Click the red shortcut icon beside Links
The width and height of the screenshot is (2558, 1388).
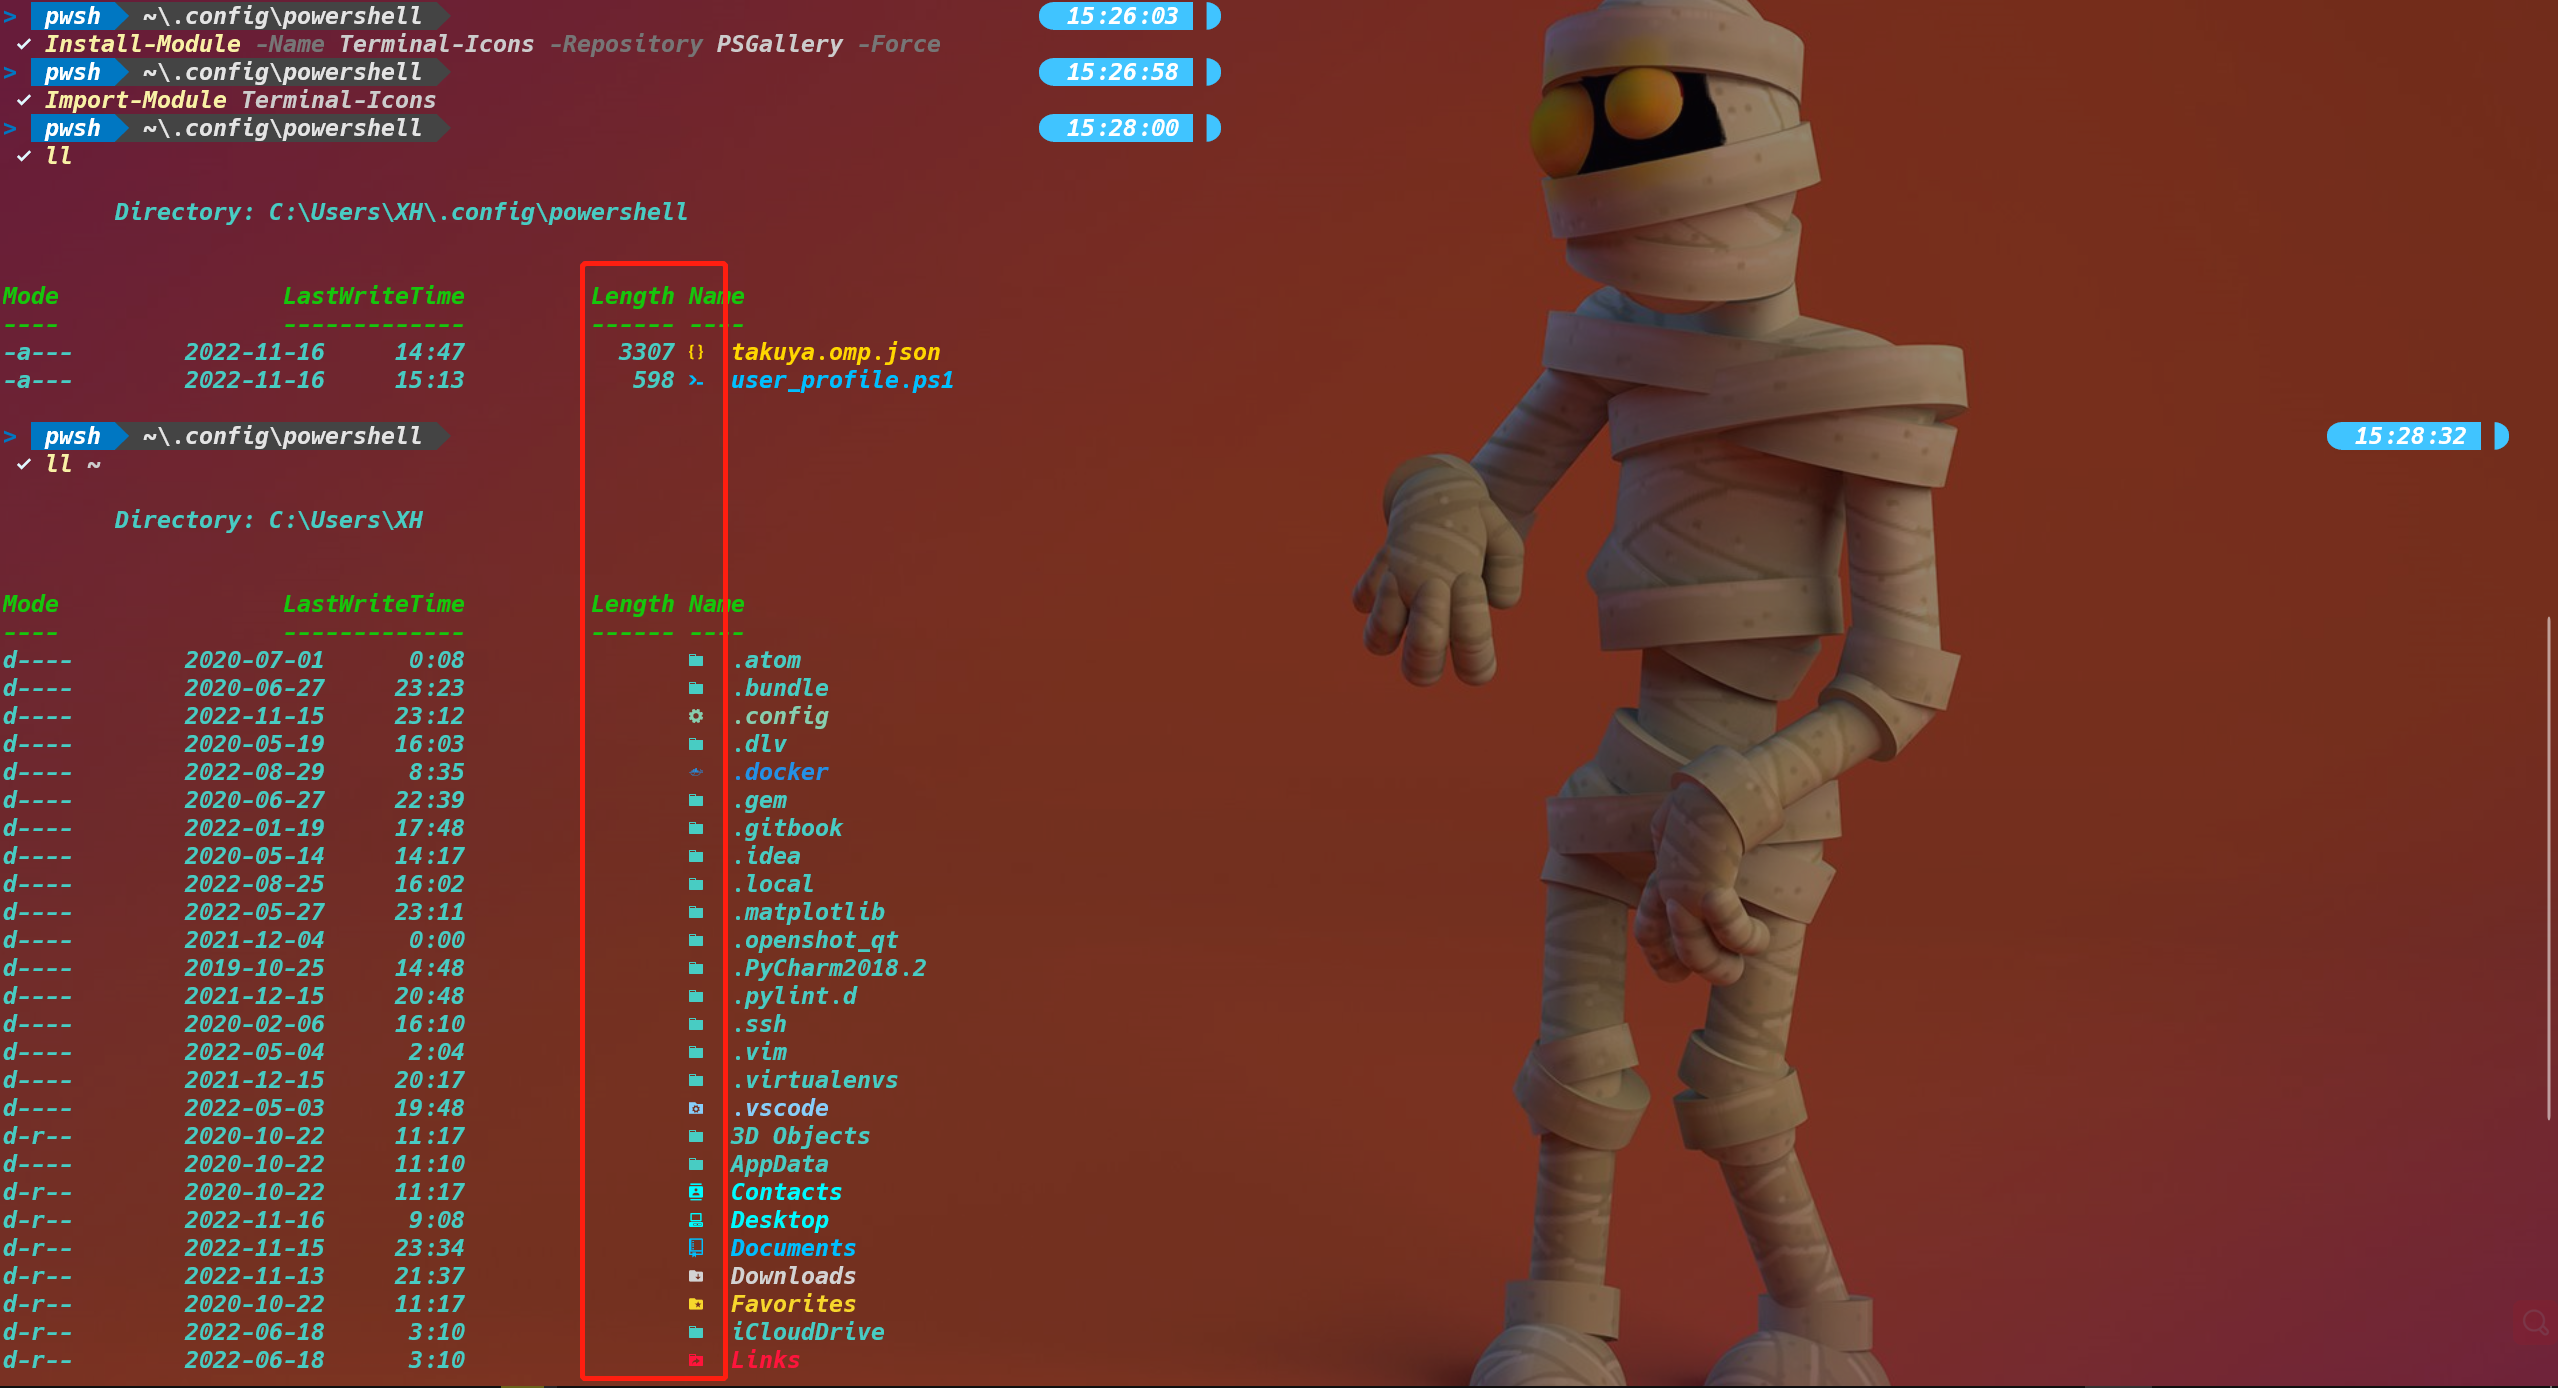pyautogui.click(x=696, y=1360)
